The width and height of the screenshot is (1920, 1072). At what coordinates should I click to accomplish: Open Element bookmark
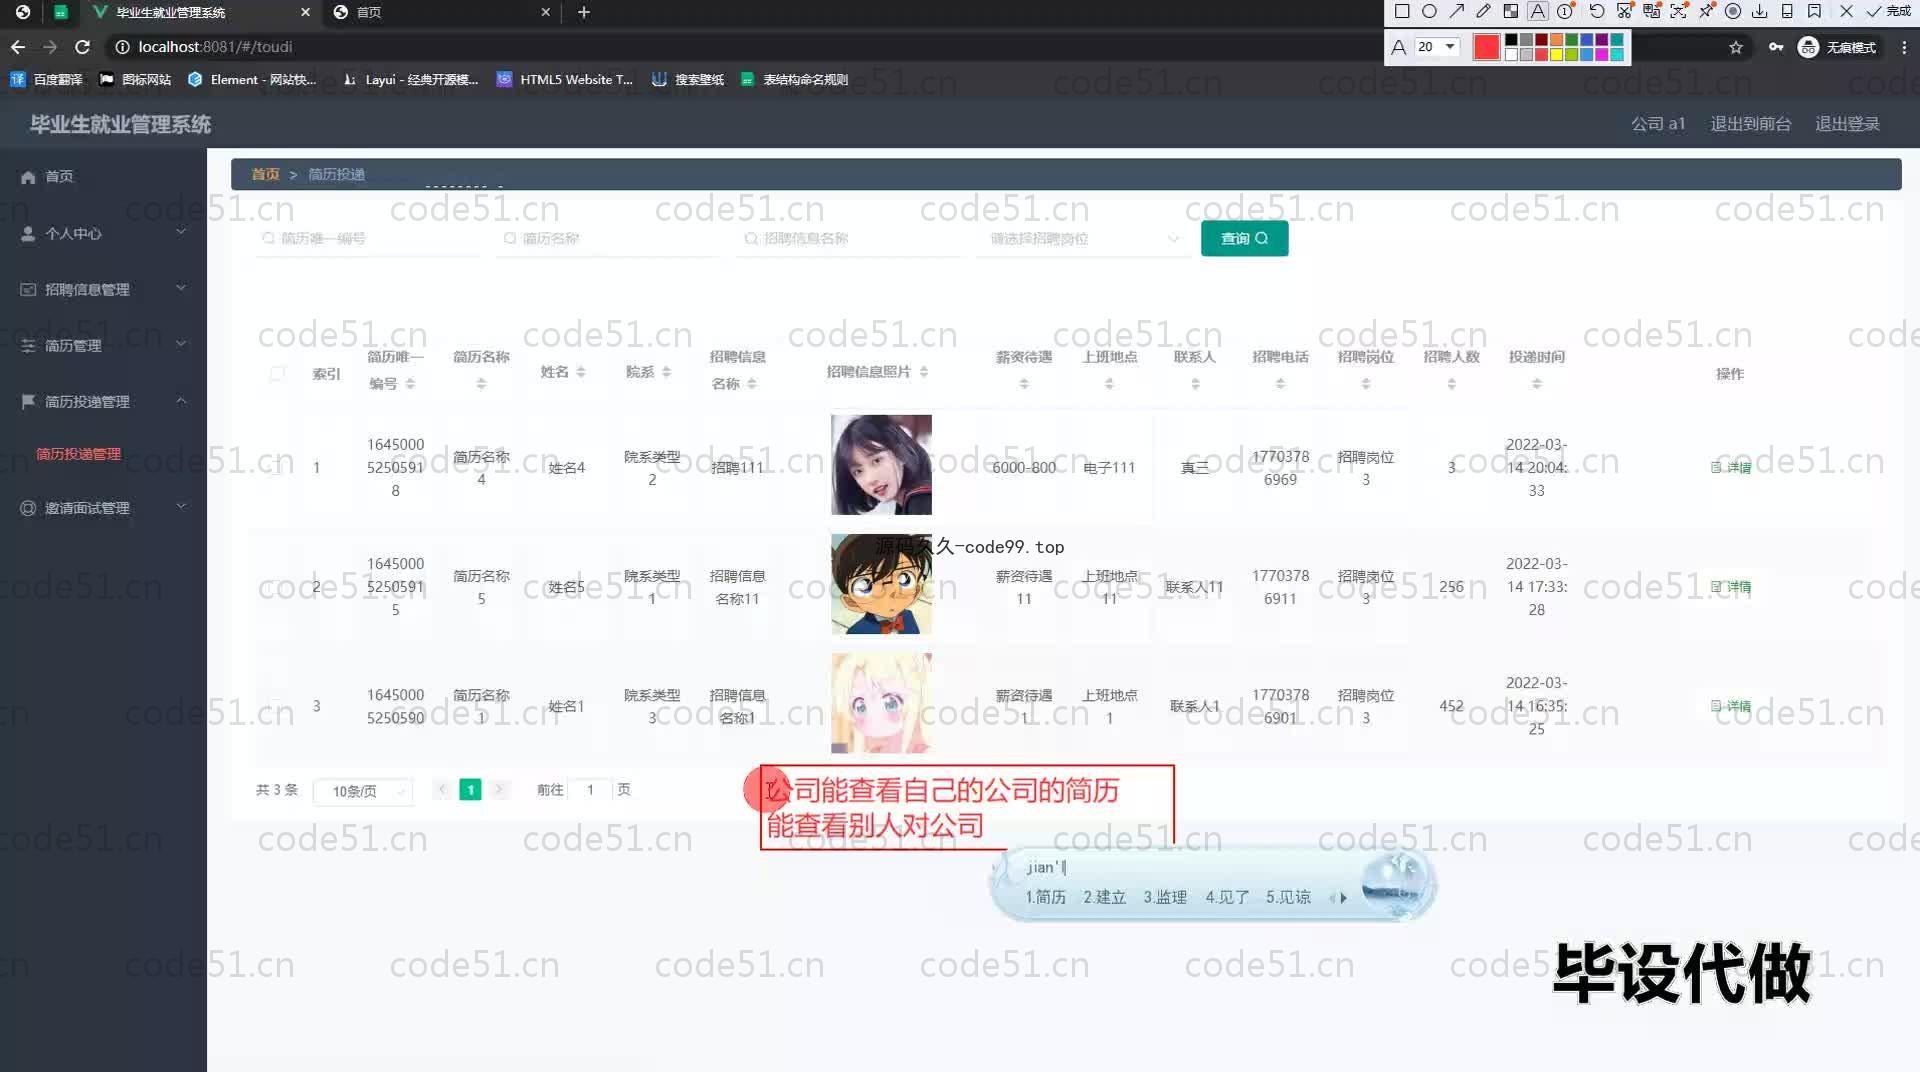[253, 80]
